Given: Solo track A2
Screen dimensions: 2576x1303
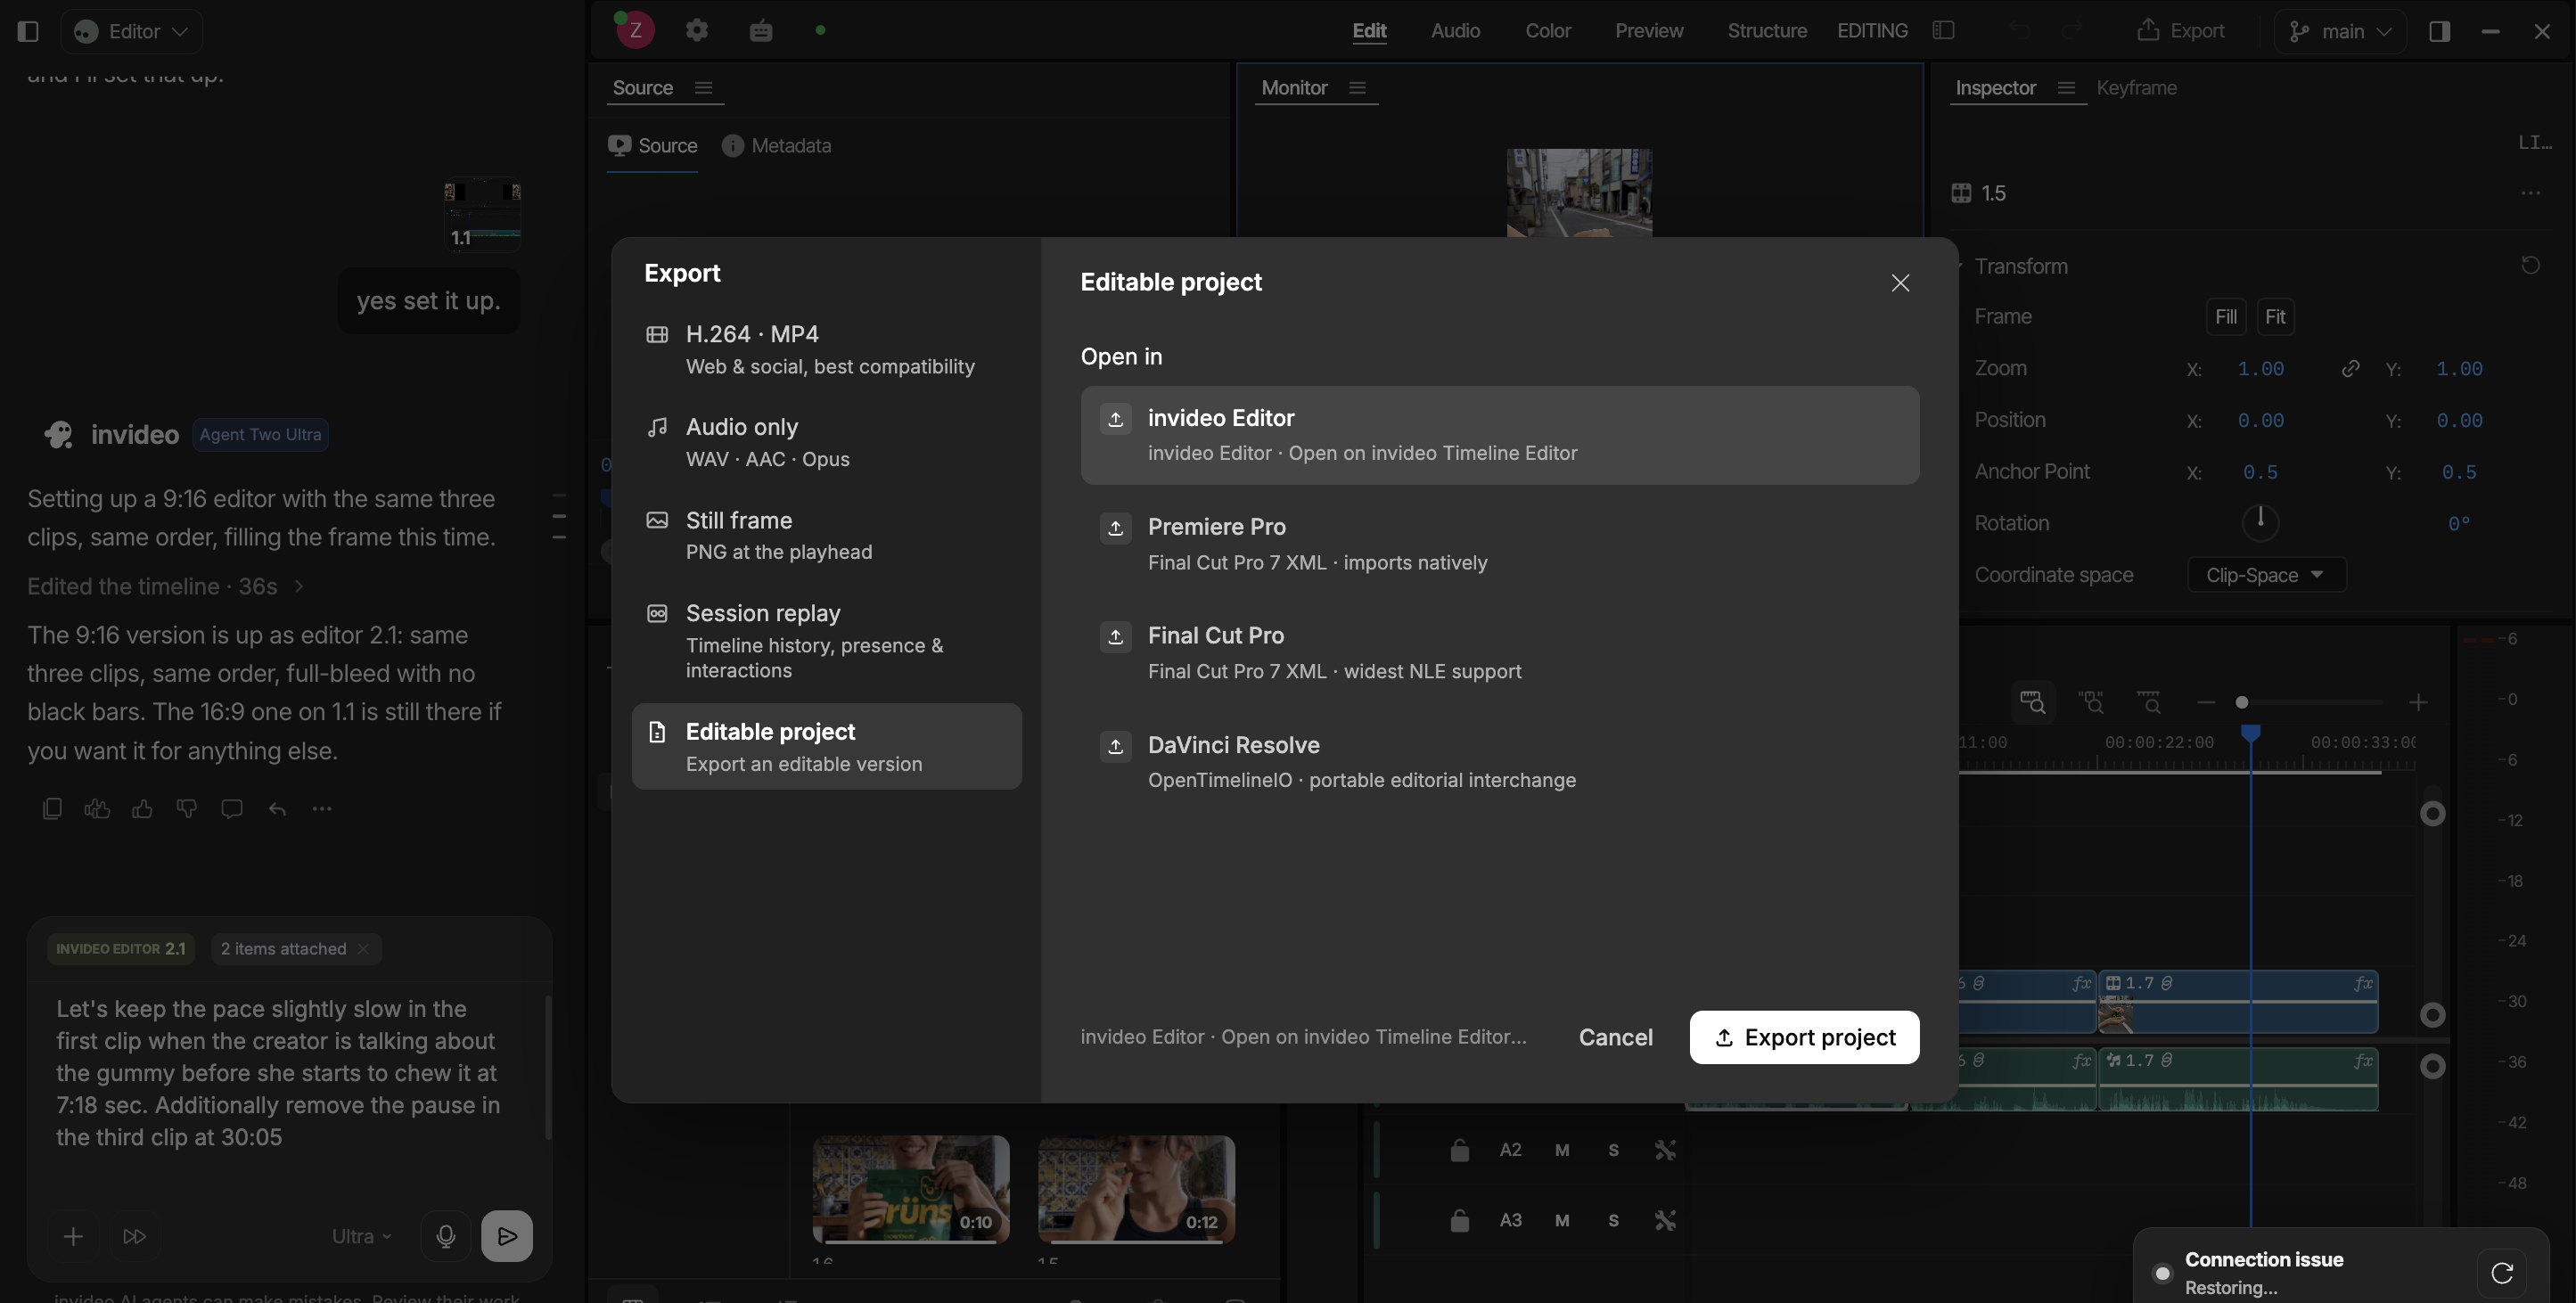Looking at the screenshot, I should 1613,1150.
